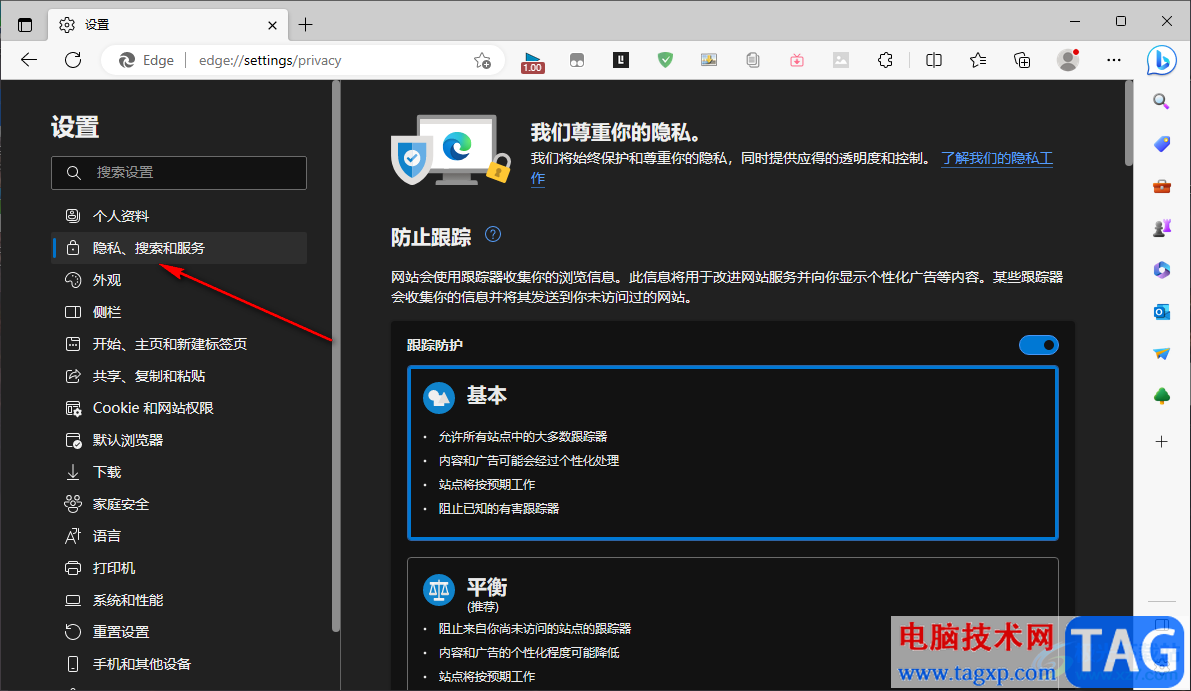
Task: Open the sidebar shopping tag icon
Action: point(1161,144)
